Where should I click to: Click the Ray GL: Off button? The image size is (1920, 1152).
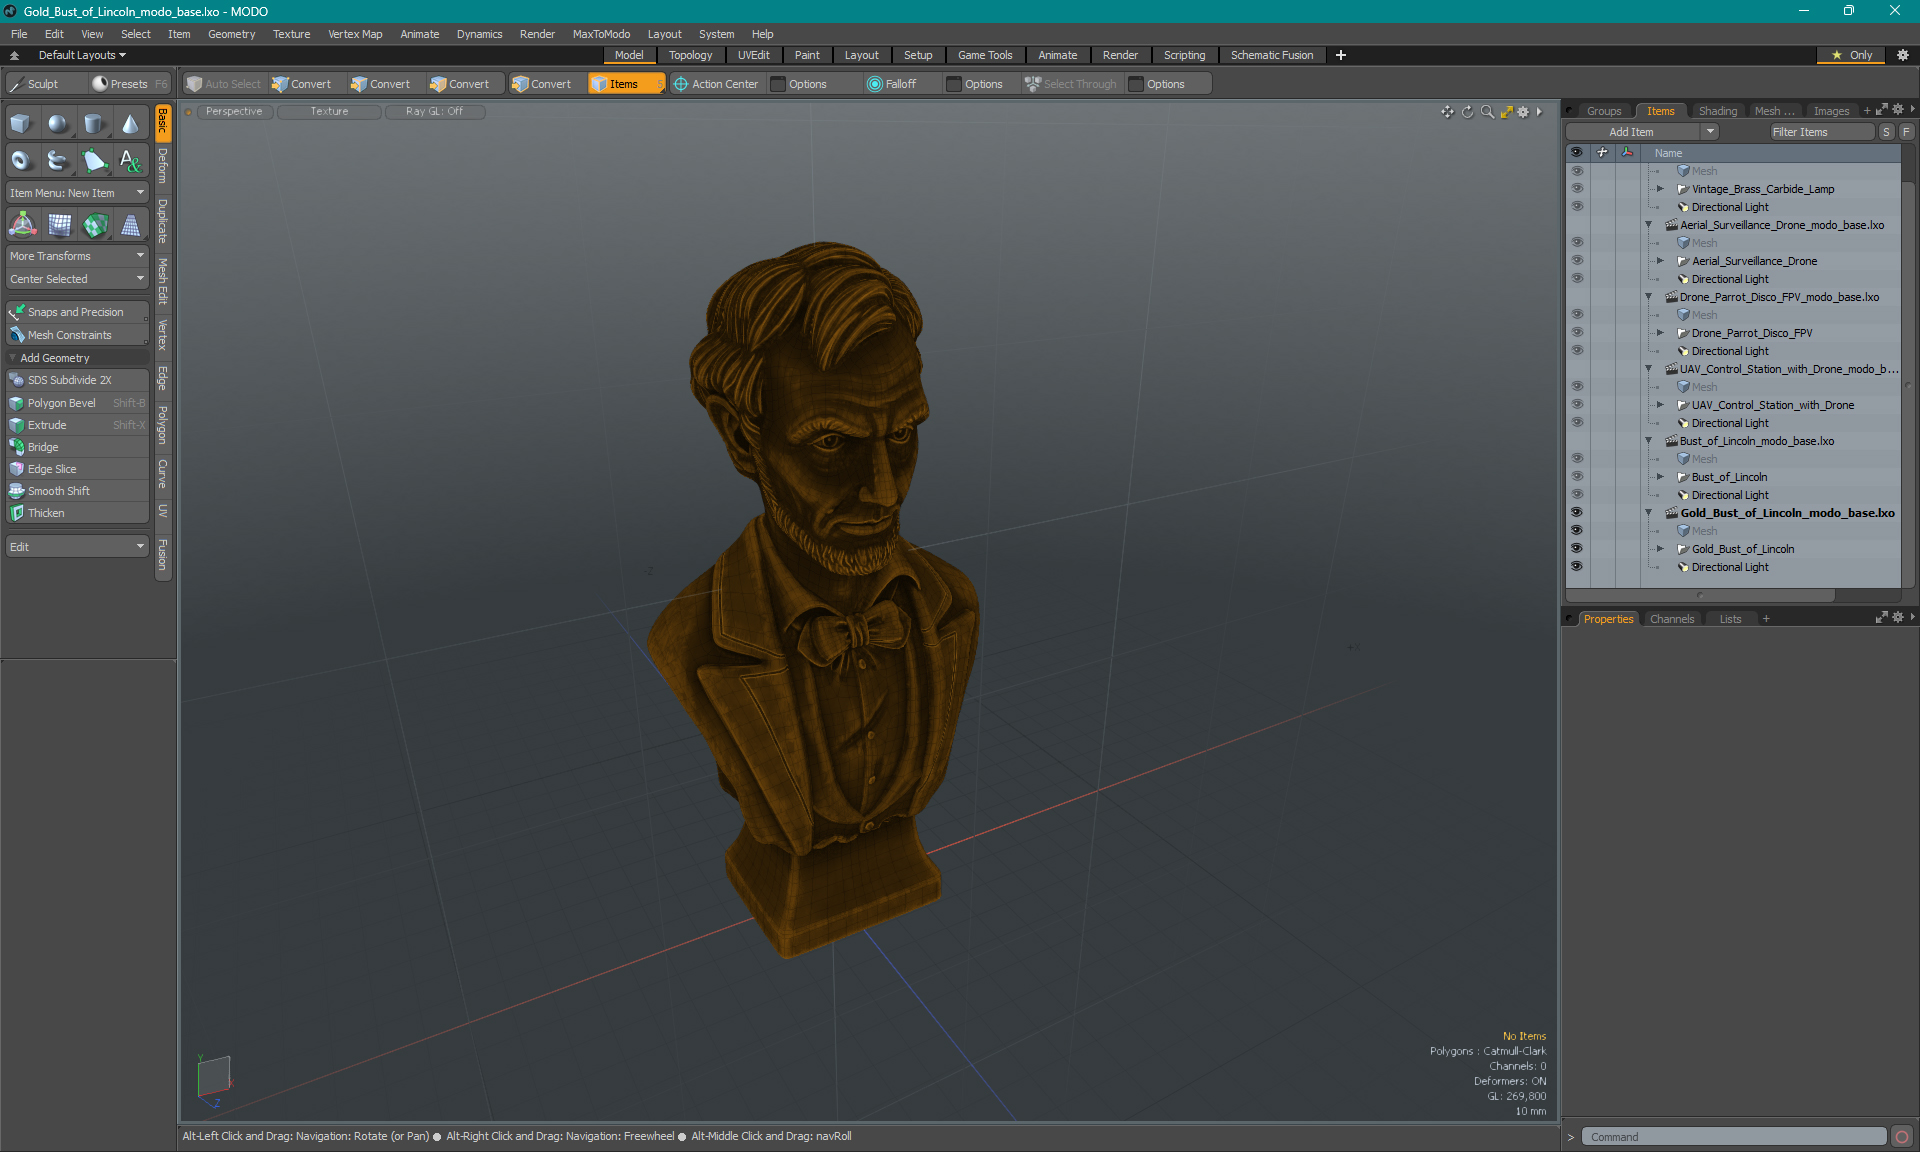[x=434, y=111]
